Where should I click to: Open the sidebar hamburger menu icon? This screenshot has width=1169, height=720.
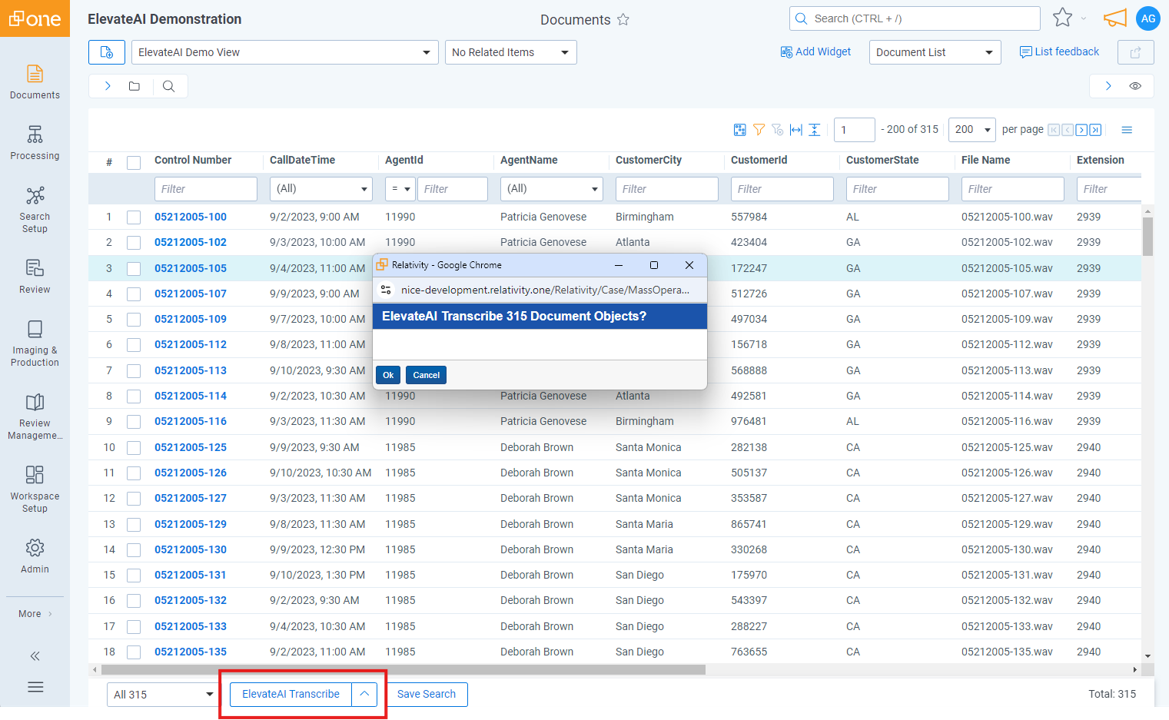34,687
